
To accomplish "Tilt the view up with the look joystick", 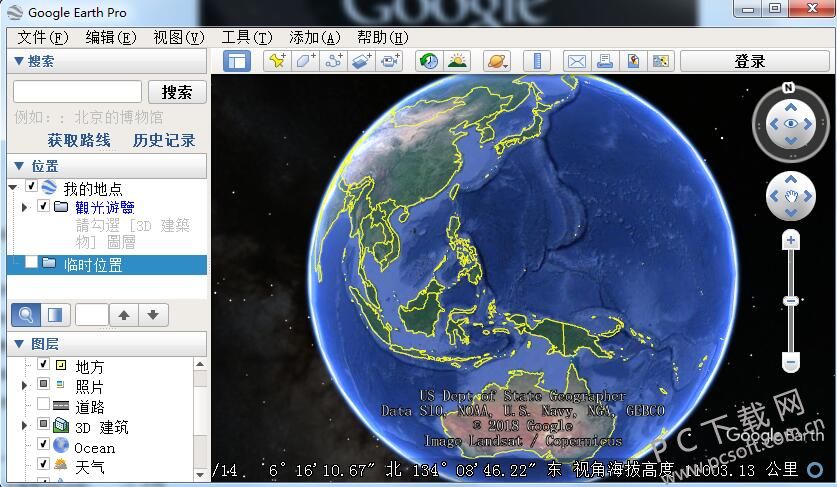I will tap(791, 108).
